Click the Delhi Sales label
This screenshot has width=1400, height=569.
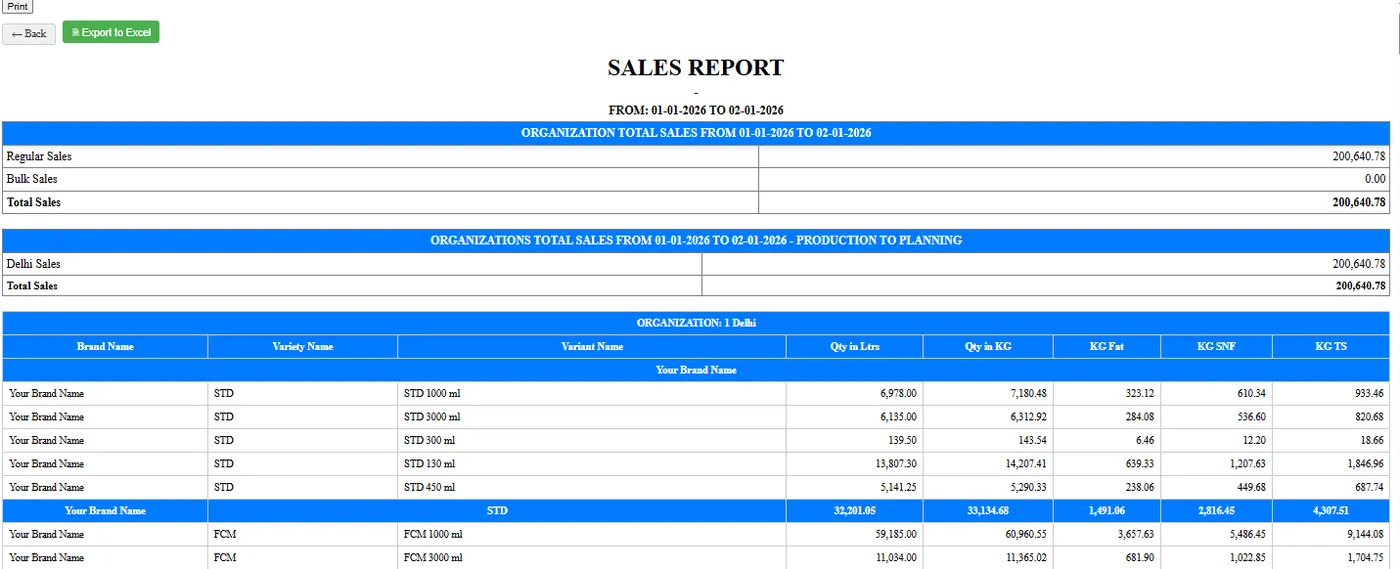tap(33, 264)
